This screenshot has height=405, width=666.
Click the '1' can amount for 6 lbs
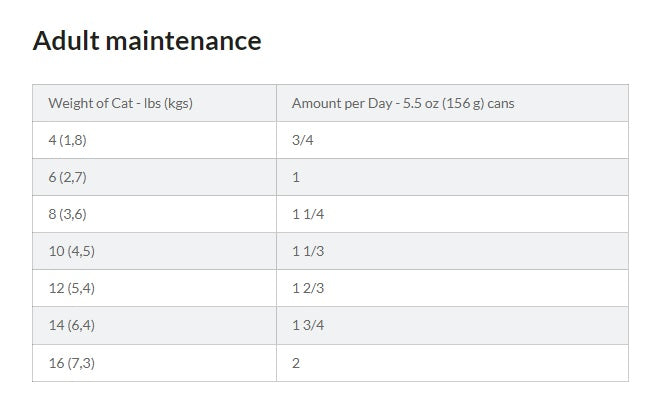point(296,177)
